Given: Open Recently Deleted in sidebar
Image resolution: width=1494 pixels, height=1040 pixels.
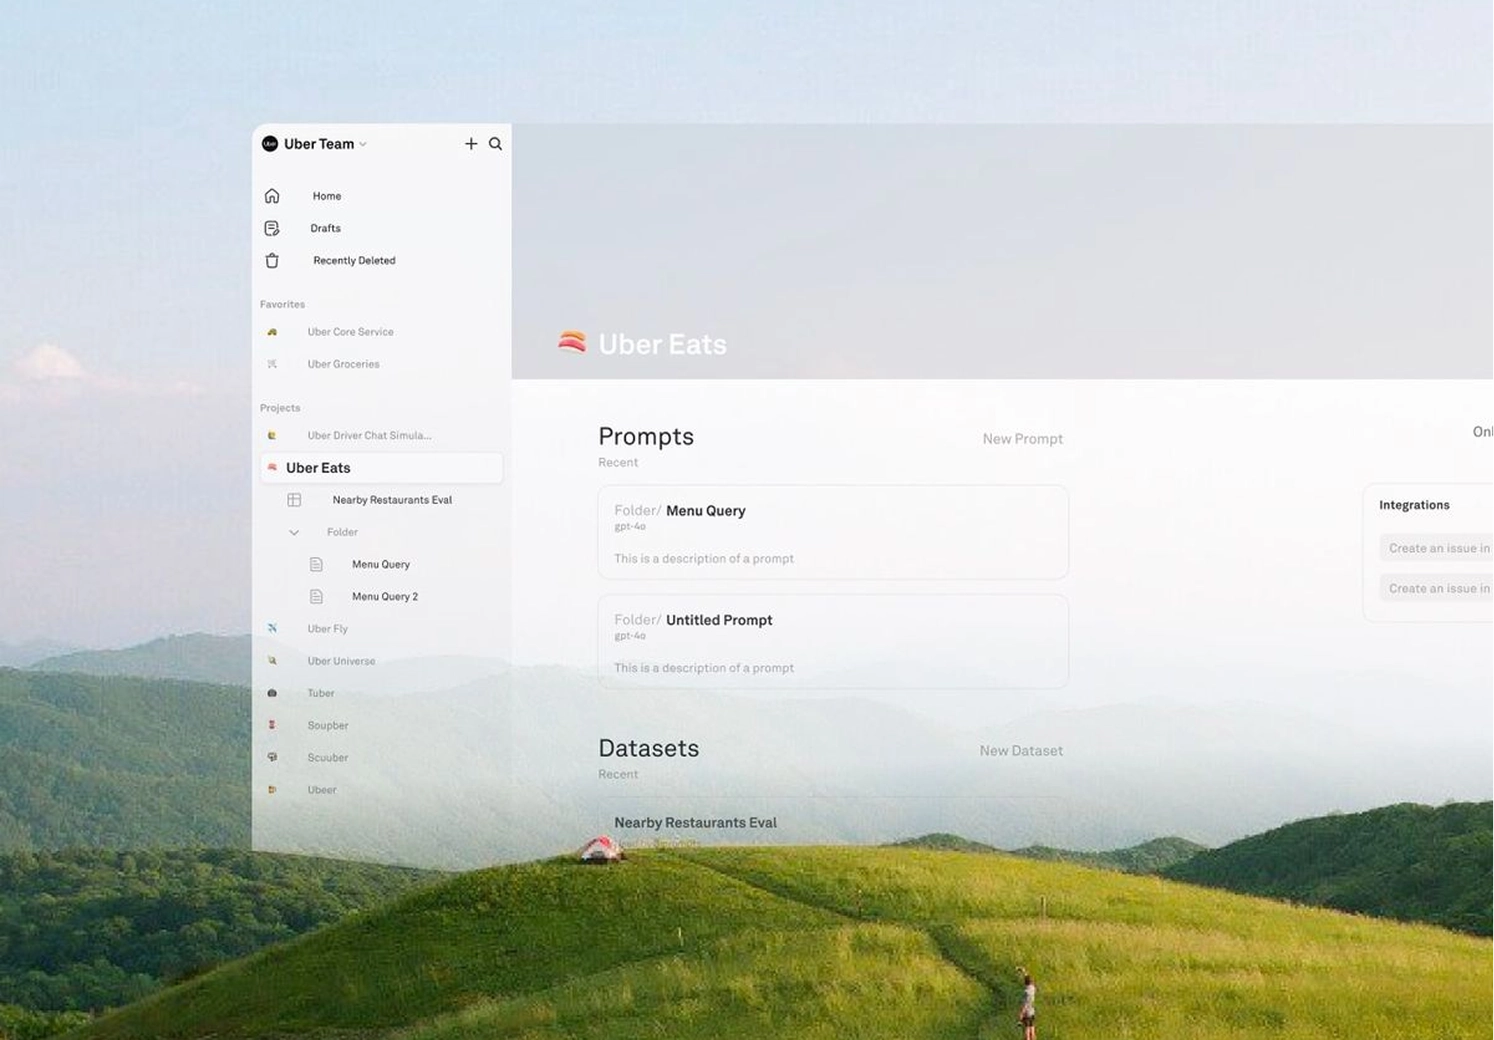Looking at the screenshot, I should [x=354, y=260].
